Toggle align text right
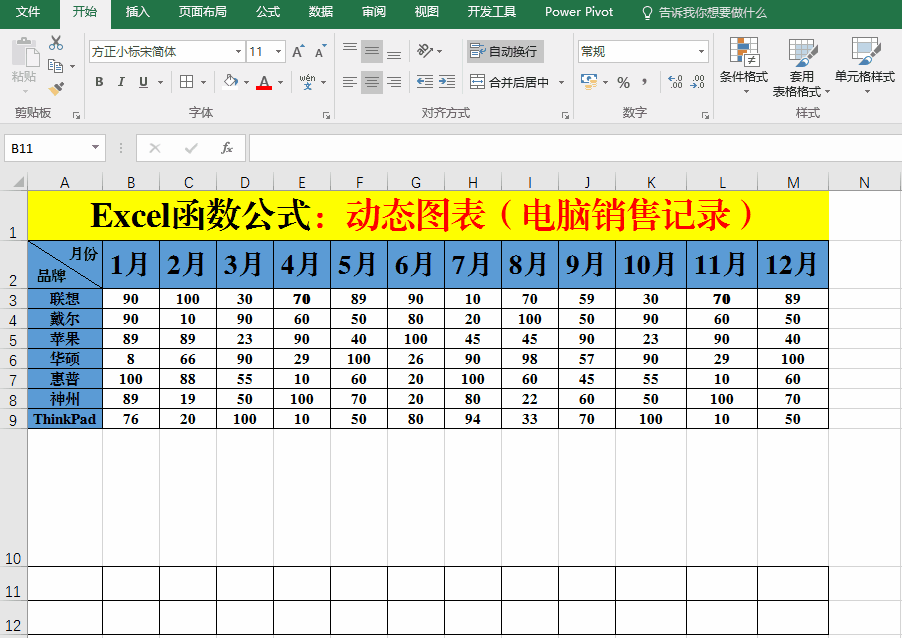 tap(394, 82)
